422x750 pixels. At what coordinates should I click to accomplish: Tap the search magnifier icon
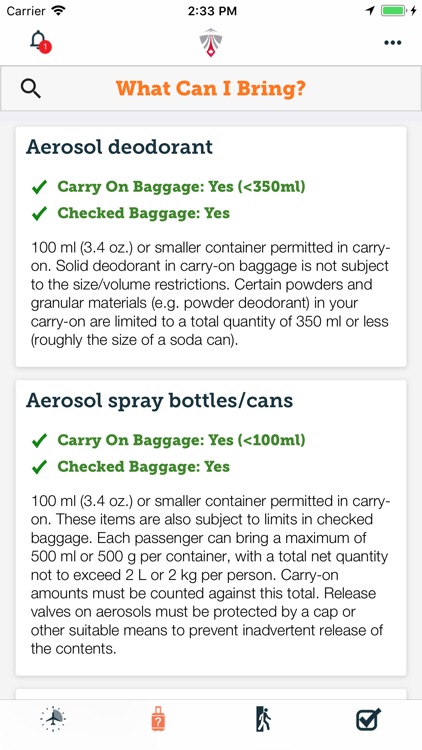point(31,88)
